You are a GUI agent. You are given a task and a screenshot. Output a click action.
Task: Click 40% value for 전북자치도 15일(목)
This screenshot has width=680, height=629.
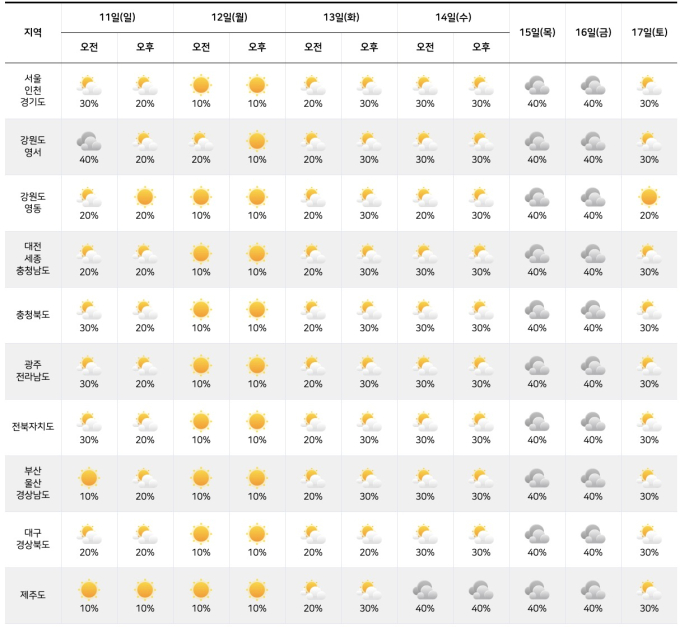coord(537,440)
